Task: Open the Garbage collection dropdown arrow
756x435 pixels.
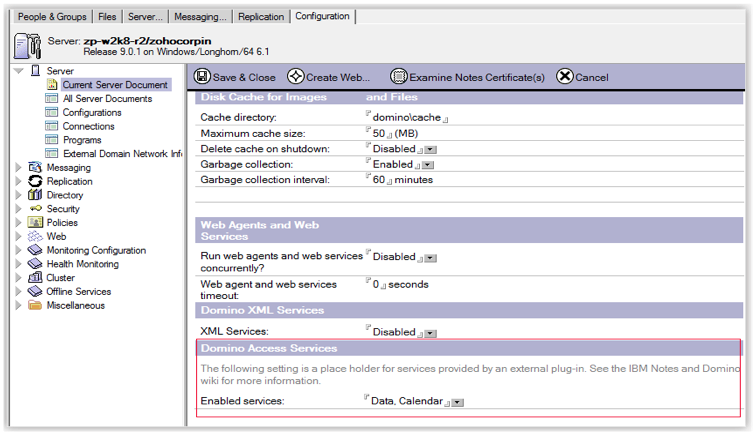Action: [428, 165]
